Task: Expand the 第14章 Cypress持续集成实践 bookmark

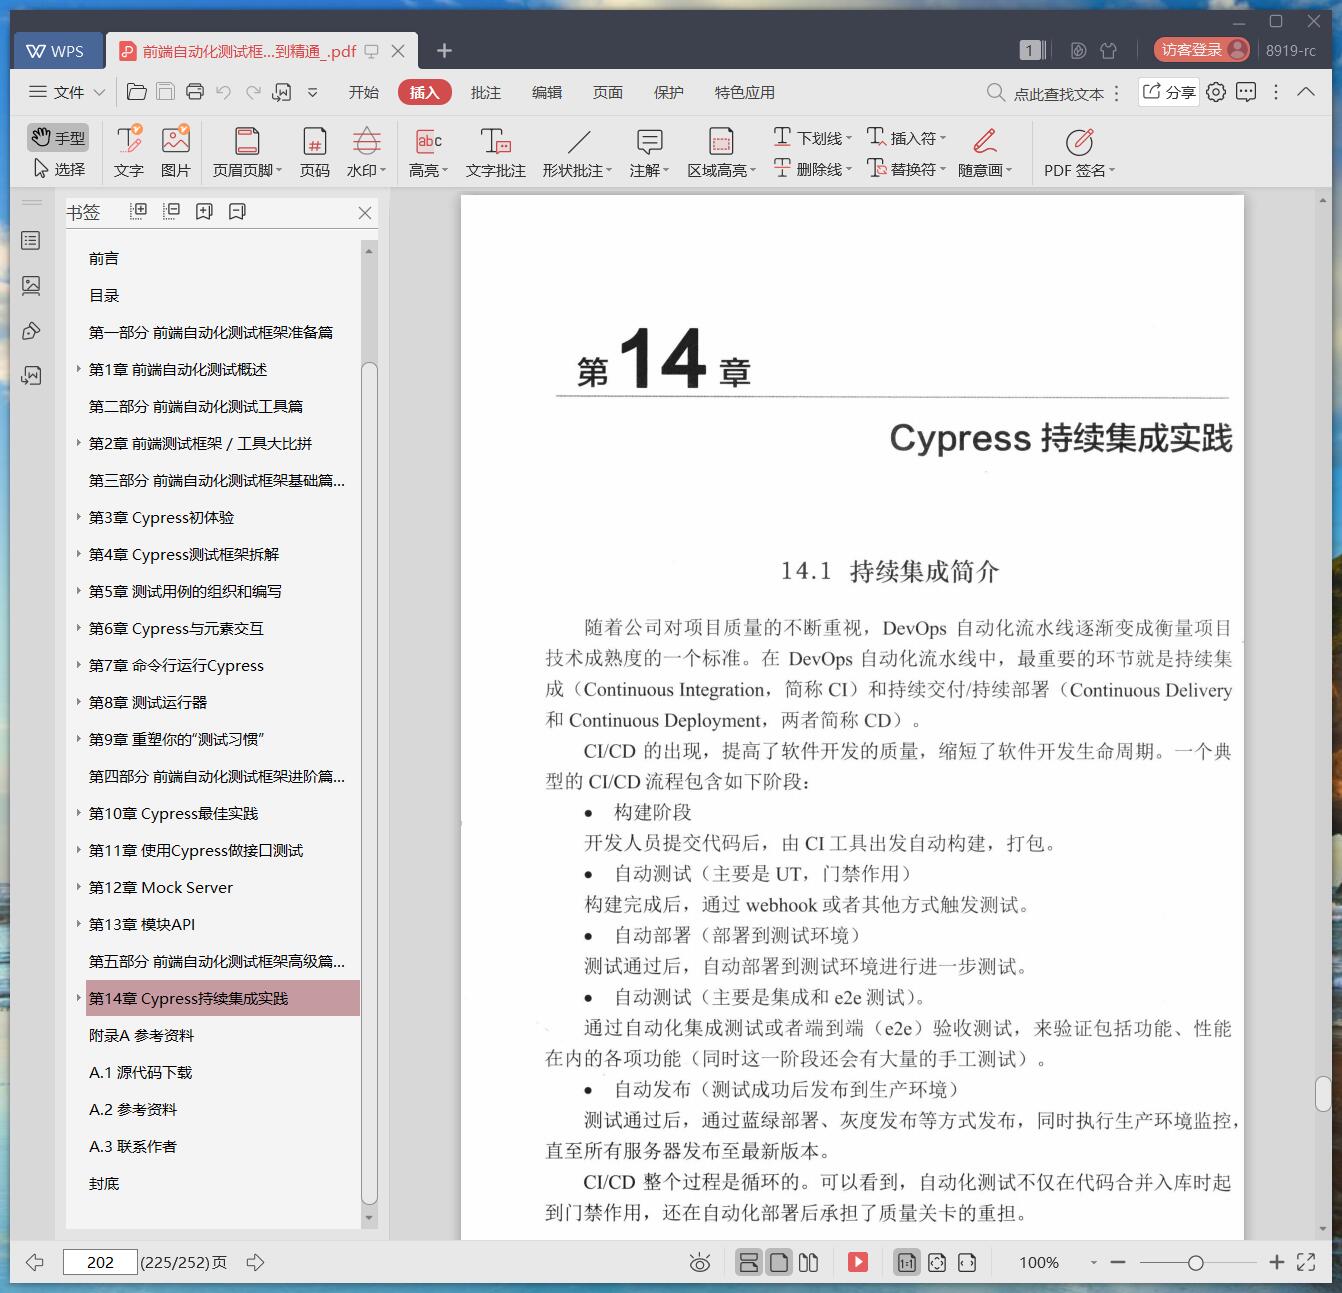Action: click(x=79, y=998)
